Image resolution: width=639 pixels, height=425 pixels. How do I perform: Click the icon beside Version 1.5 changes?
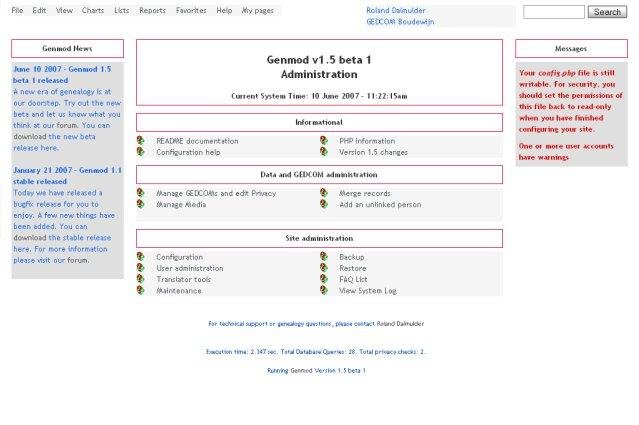324,152
